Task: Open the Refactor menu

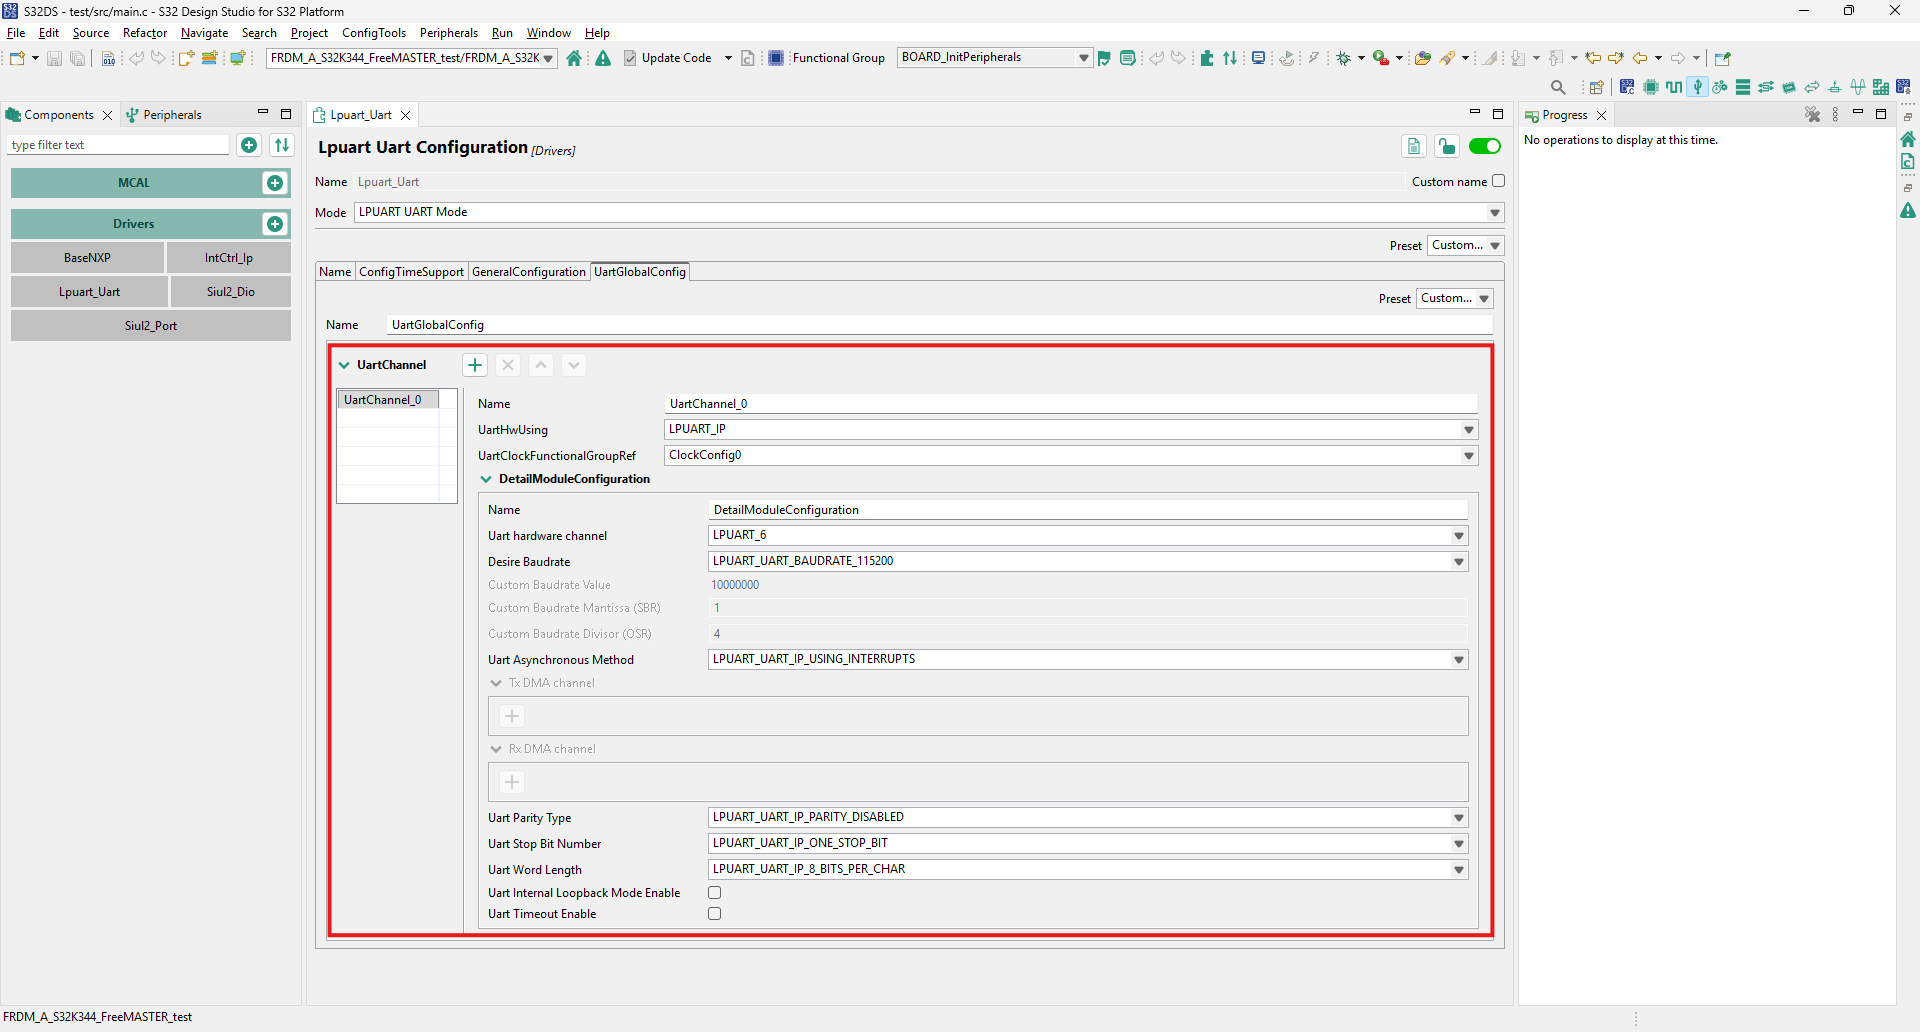Action: pos(145,33)
